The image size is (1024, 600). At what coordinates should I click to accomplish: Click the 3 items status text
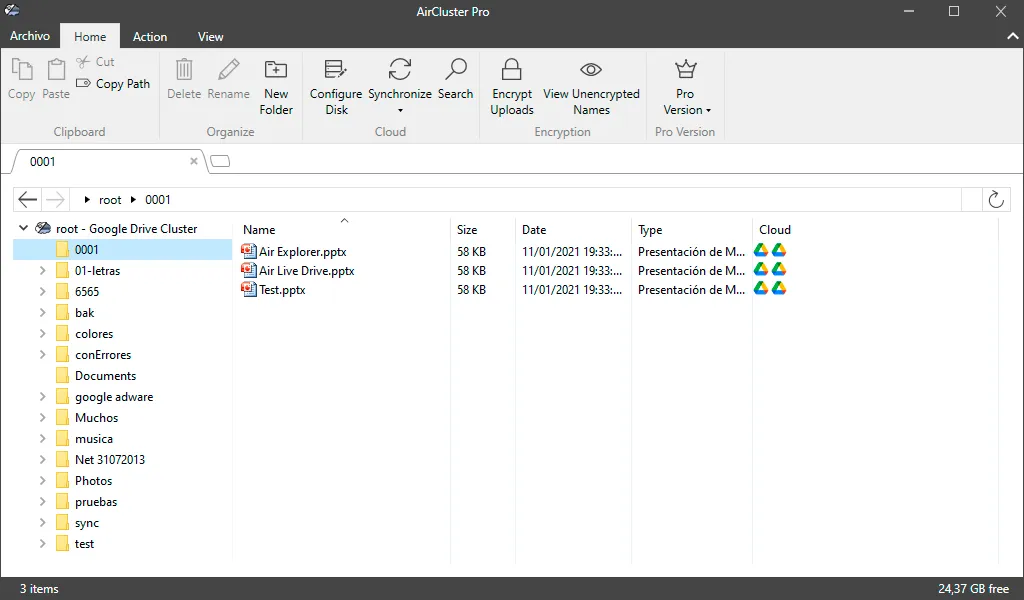click(39, 588)
